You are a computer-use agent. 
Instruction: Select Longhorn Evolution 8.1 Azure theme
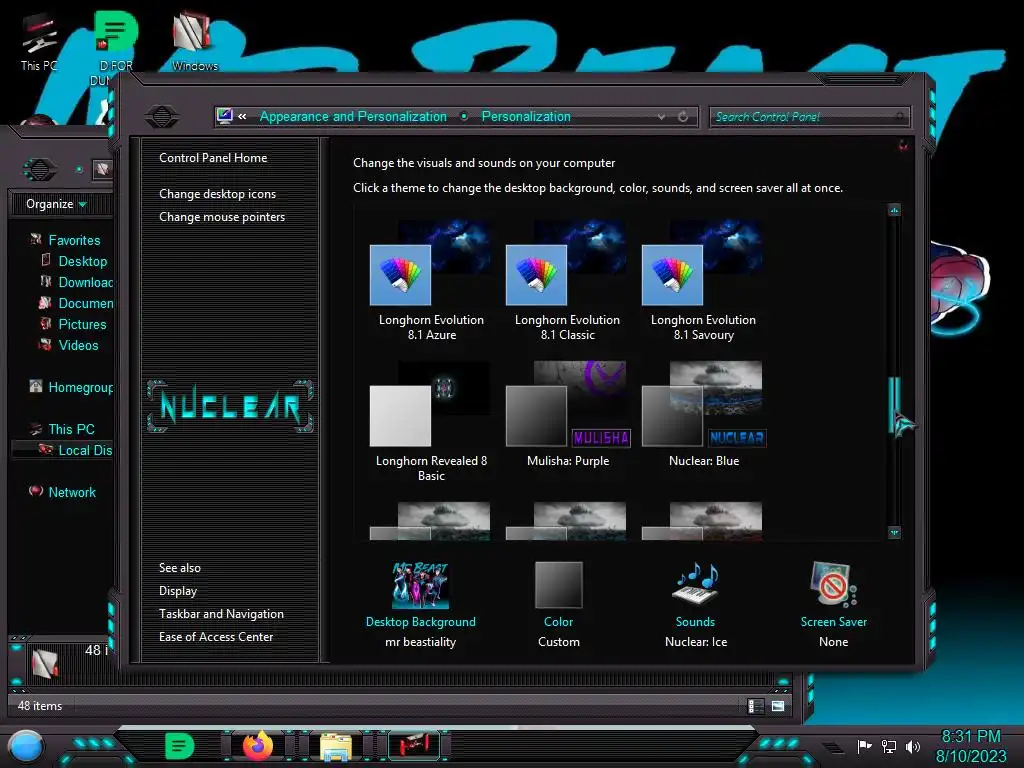[431, 281]
